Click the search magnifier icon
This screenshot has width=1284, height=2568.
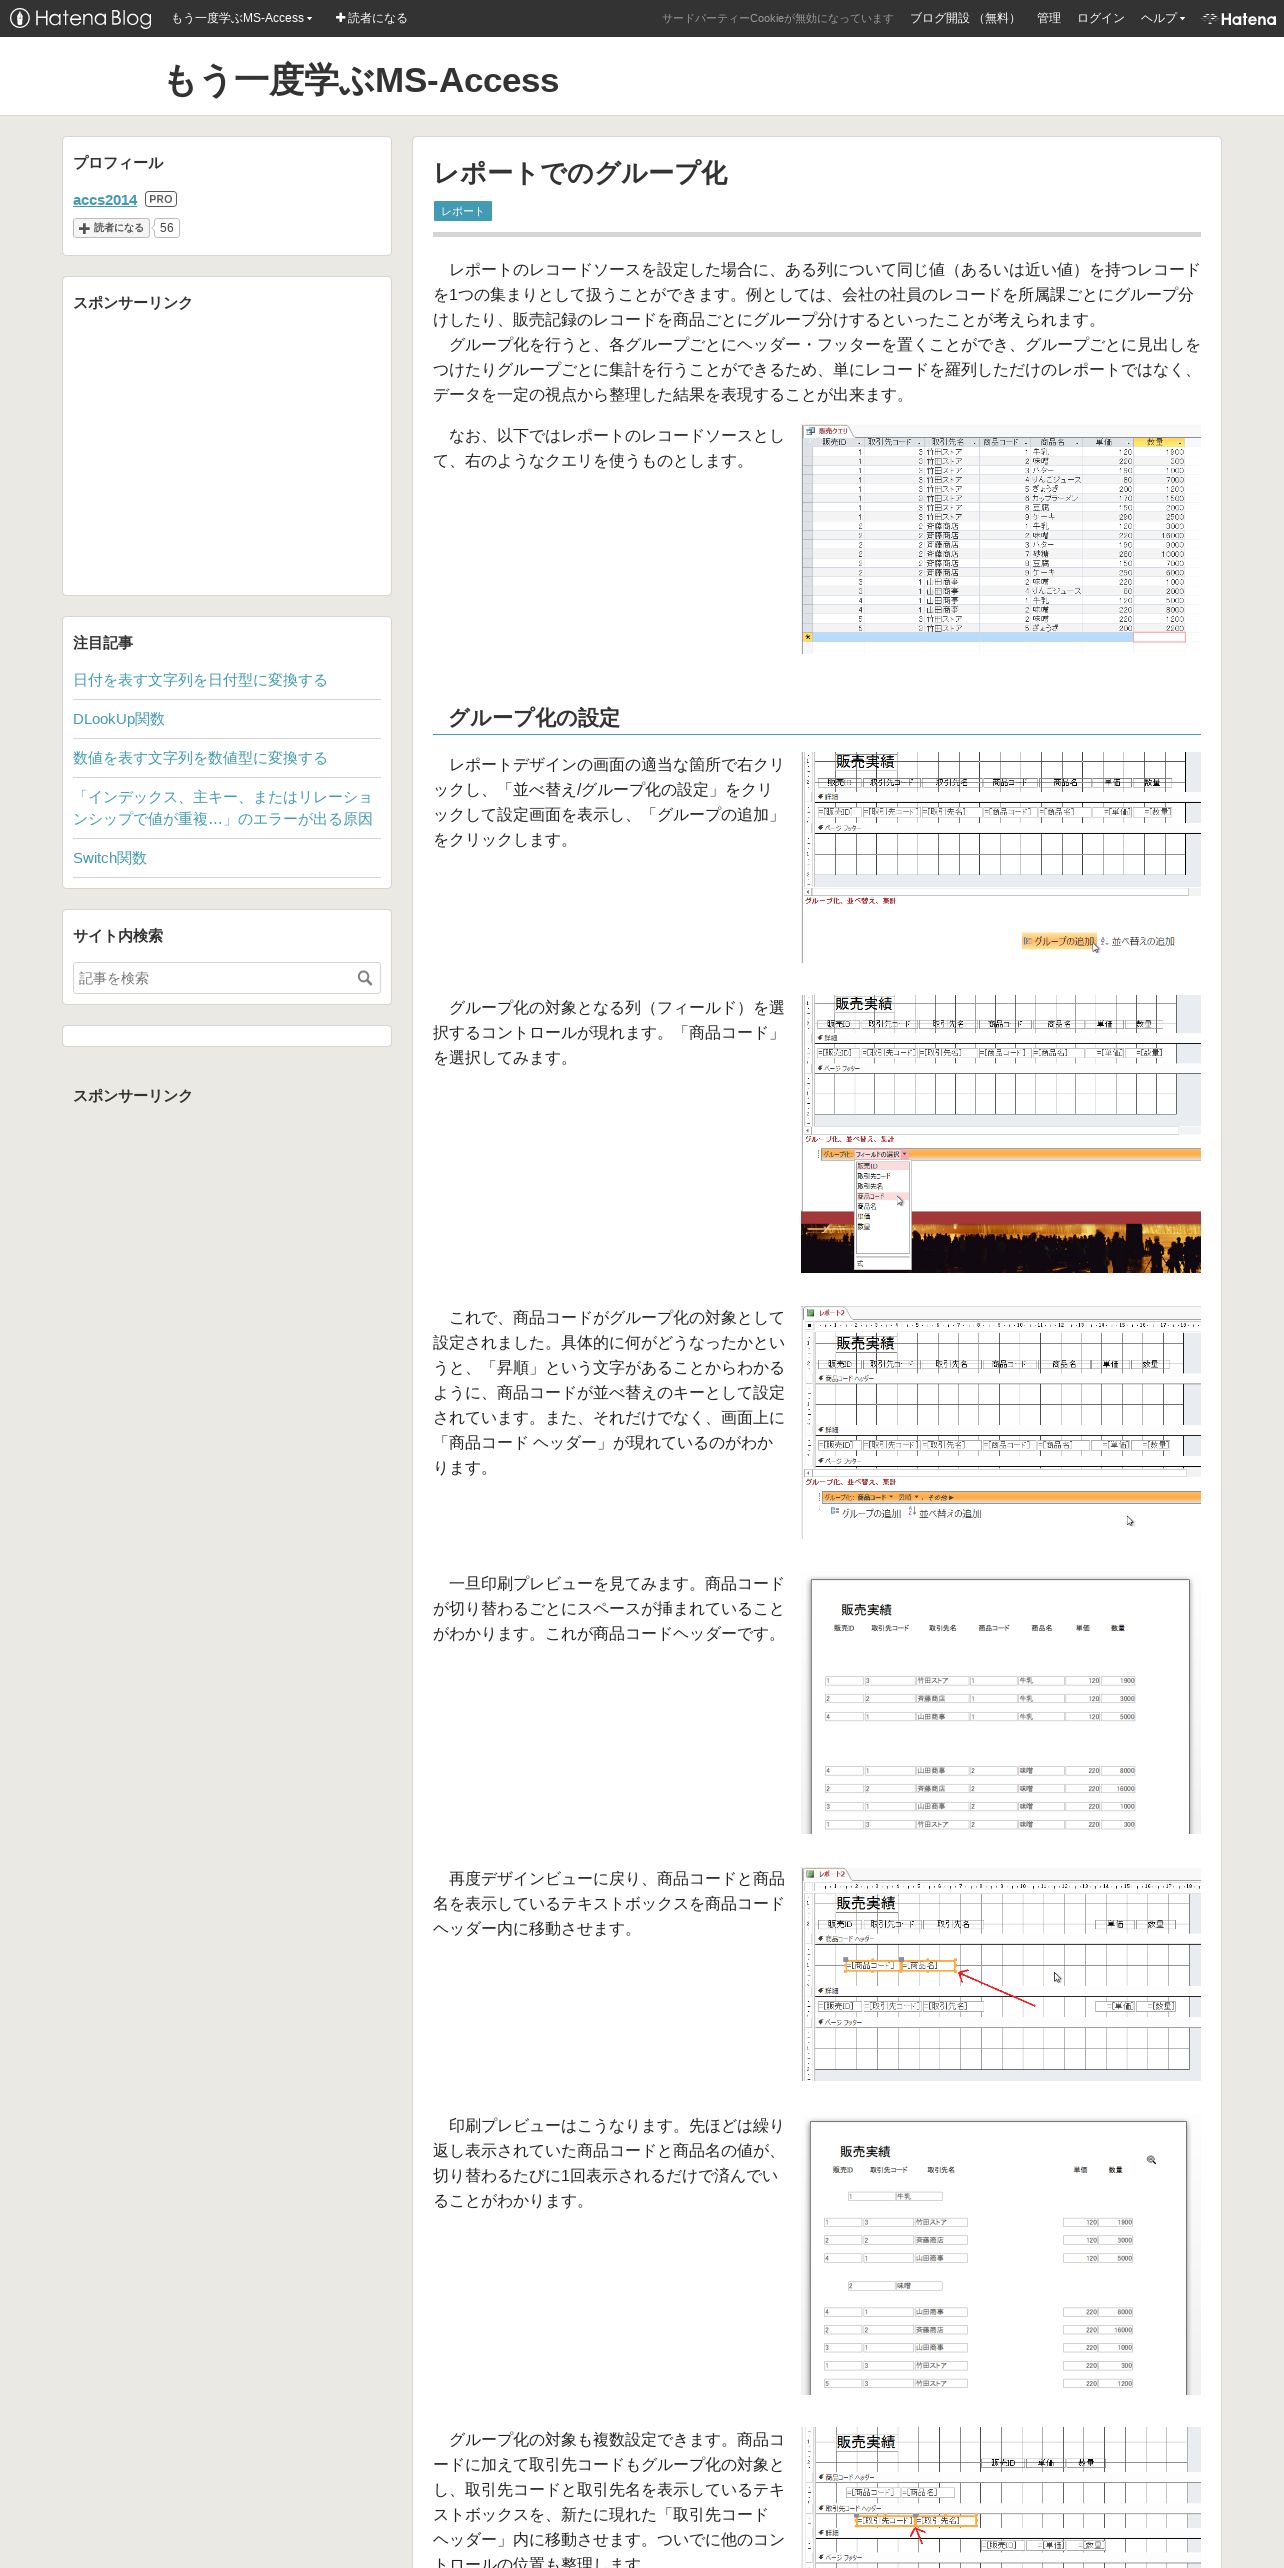[x=365, y=978]
